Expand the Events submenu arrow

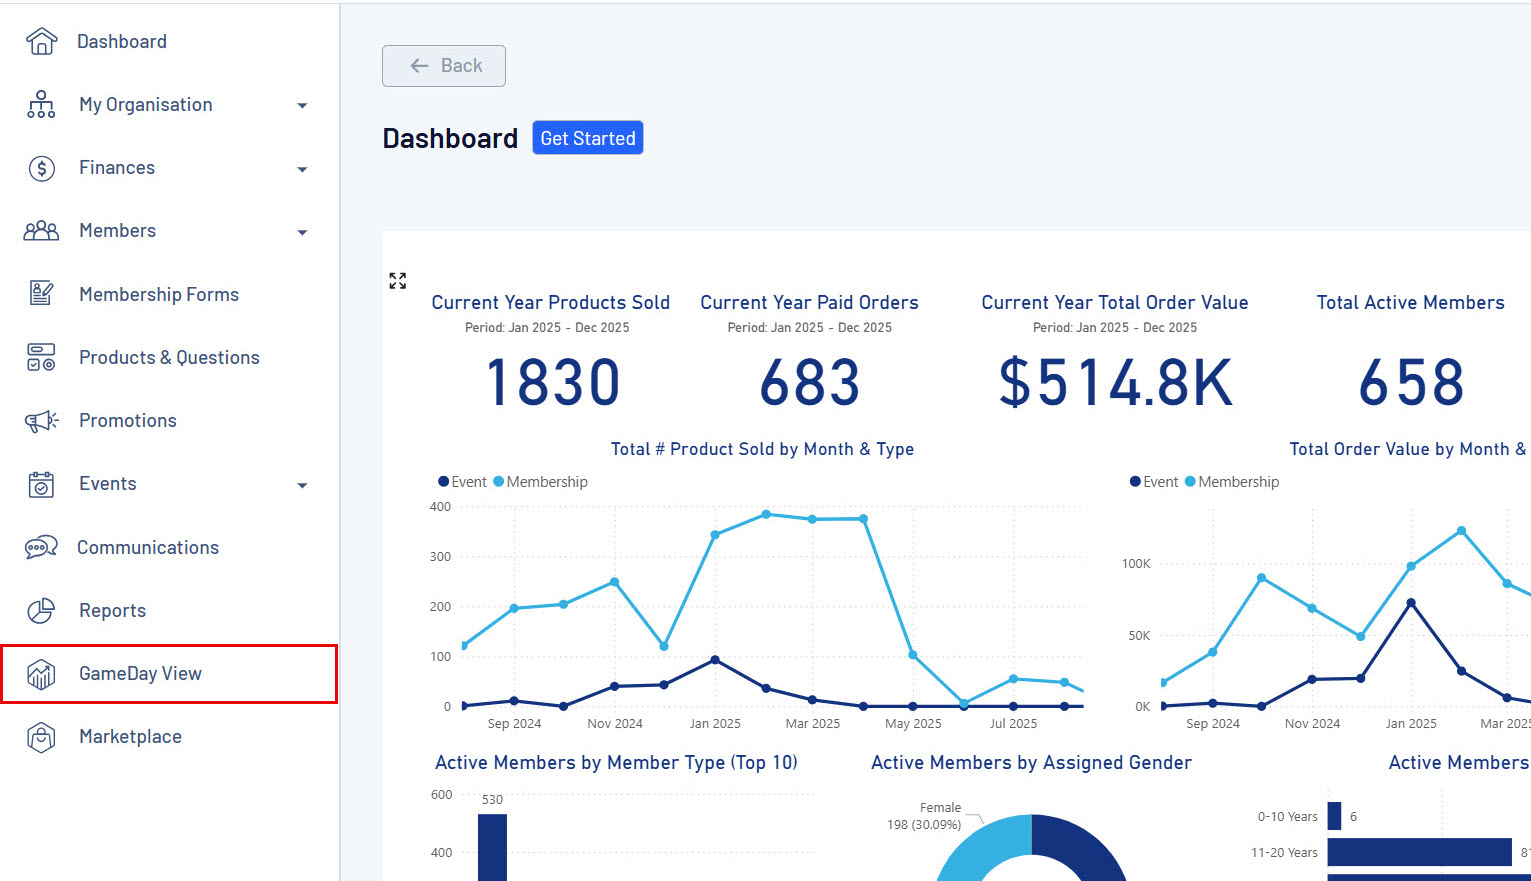click(302, 486)
